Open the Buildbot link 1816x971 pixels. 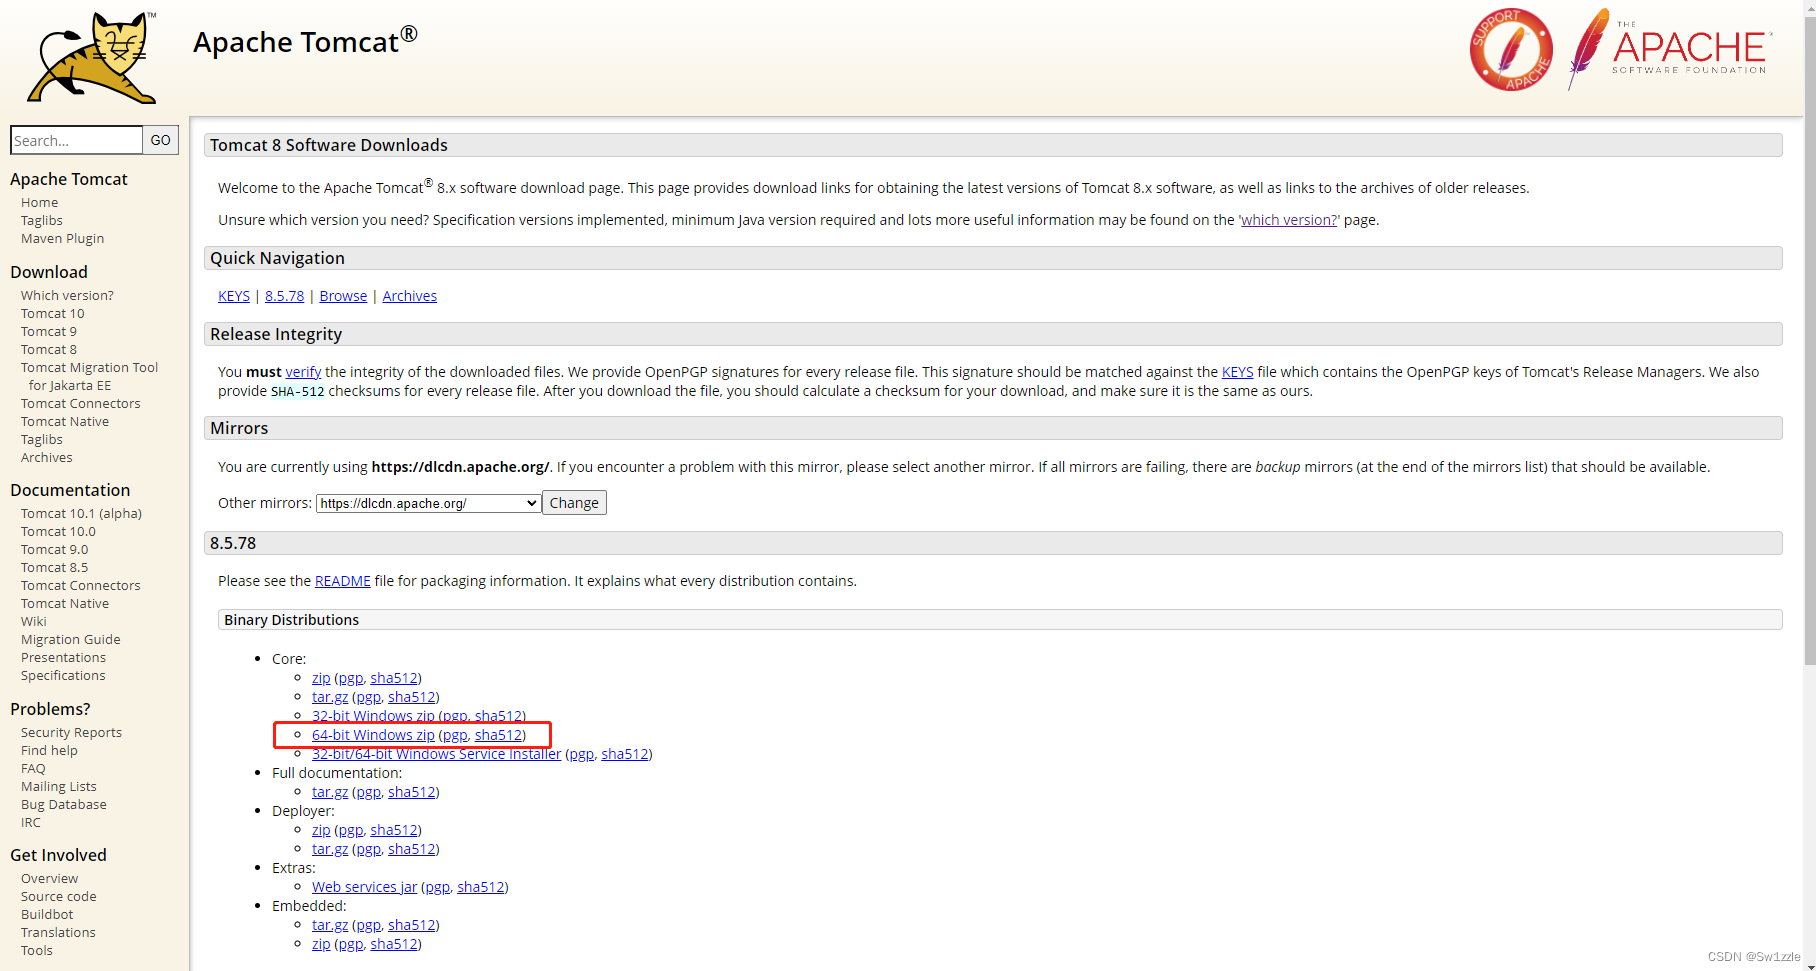47,914
